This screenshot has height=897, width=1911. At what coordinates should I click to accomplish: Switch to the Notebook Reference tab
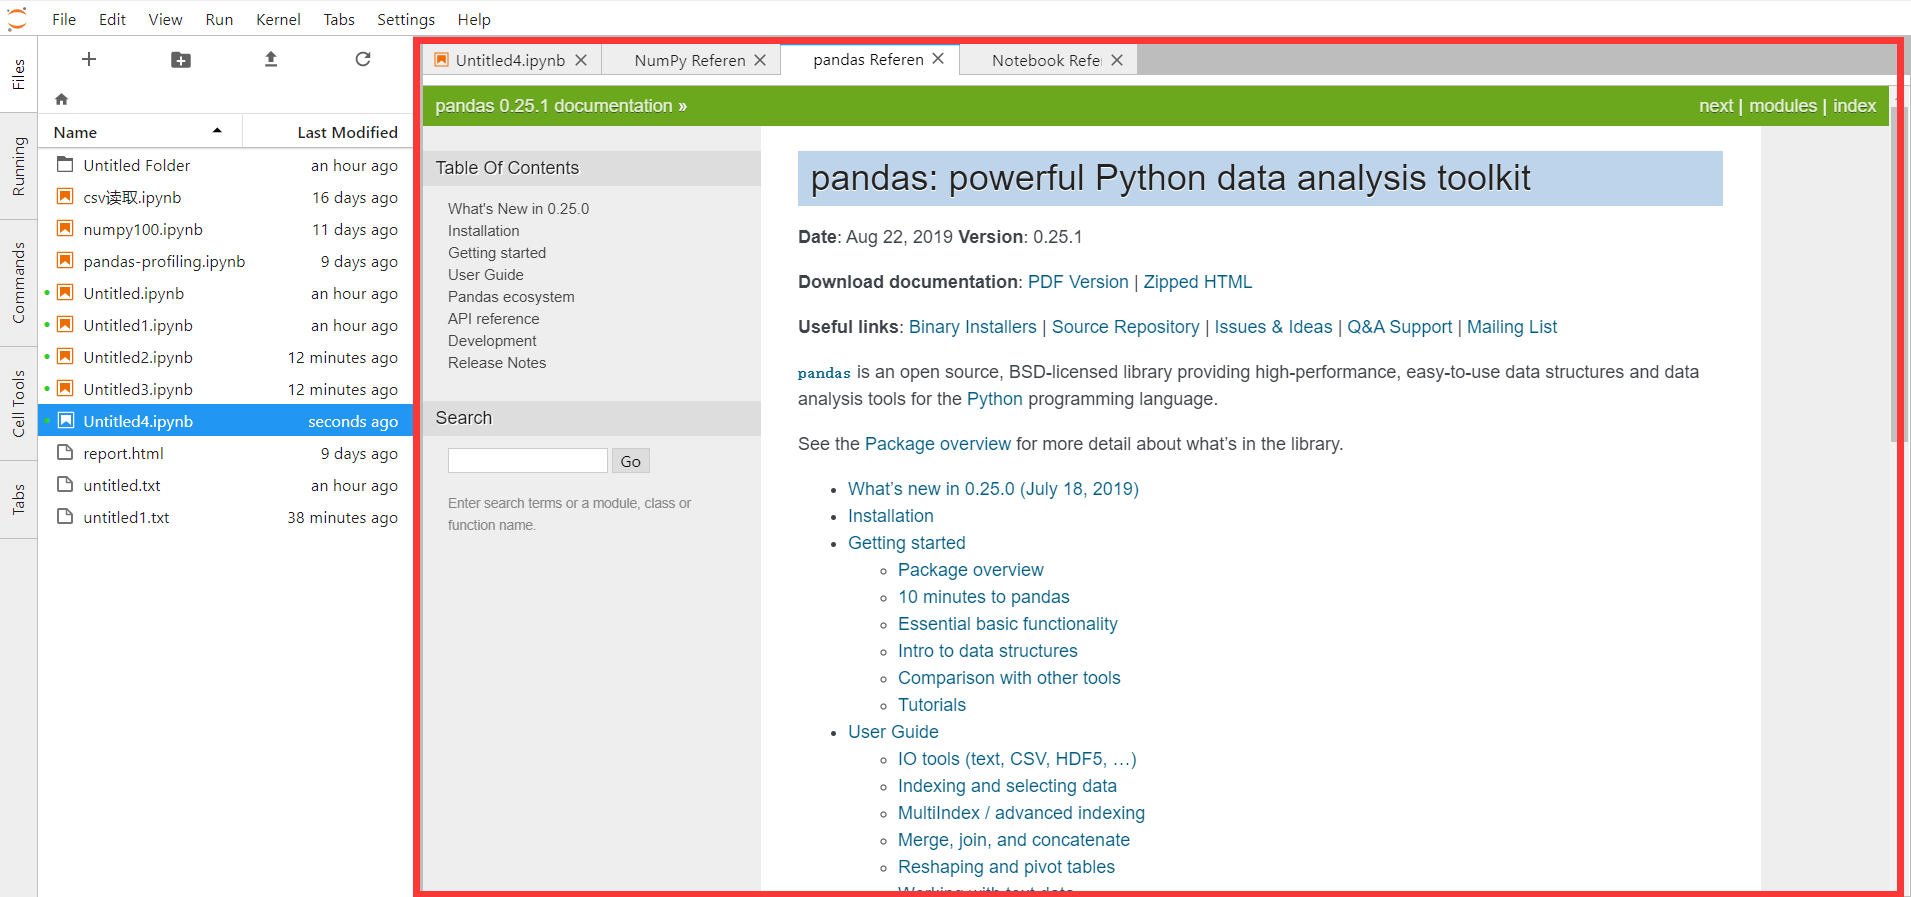tap(1047, 60)
